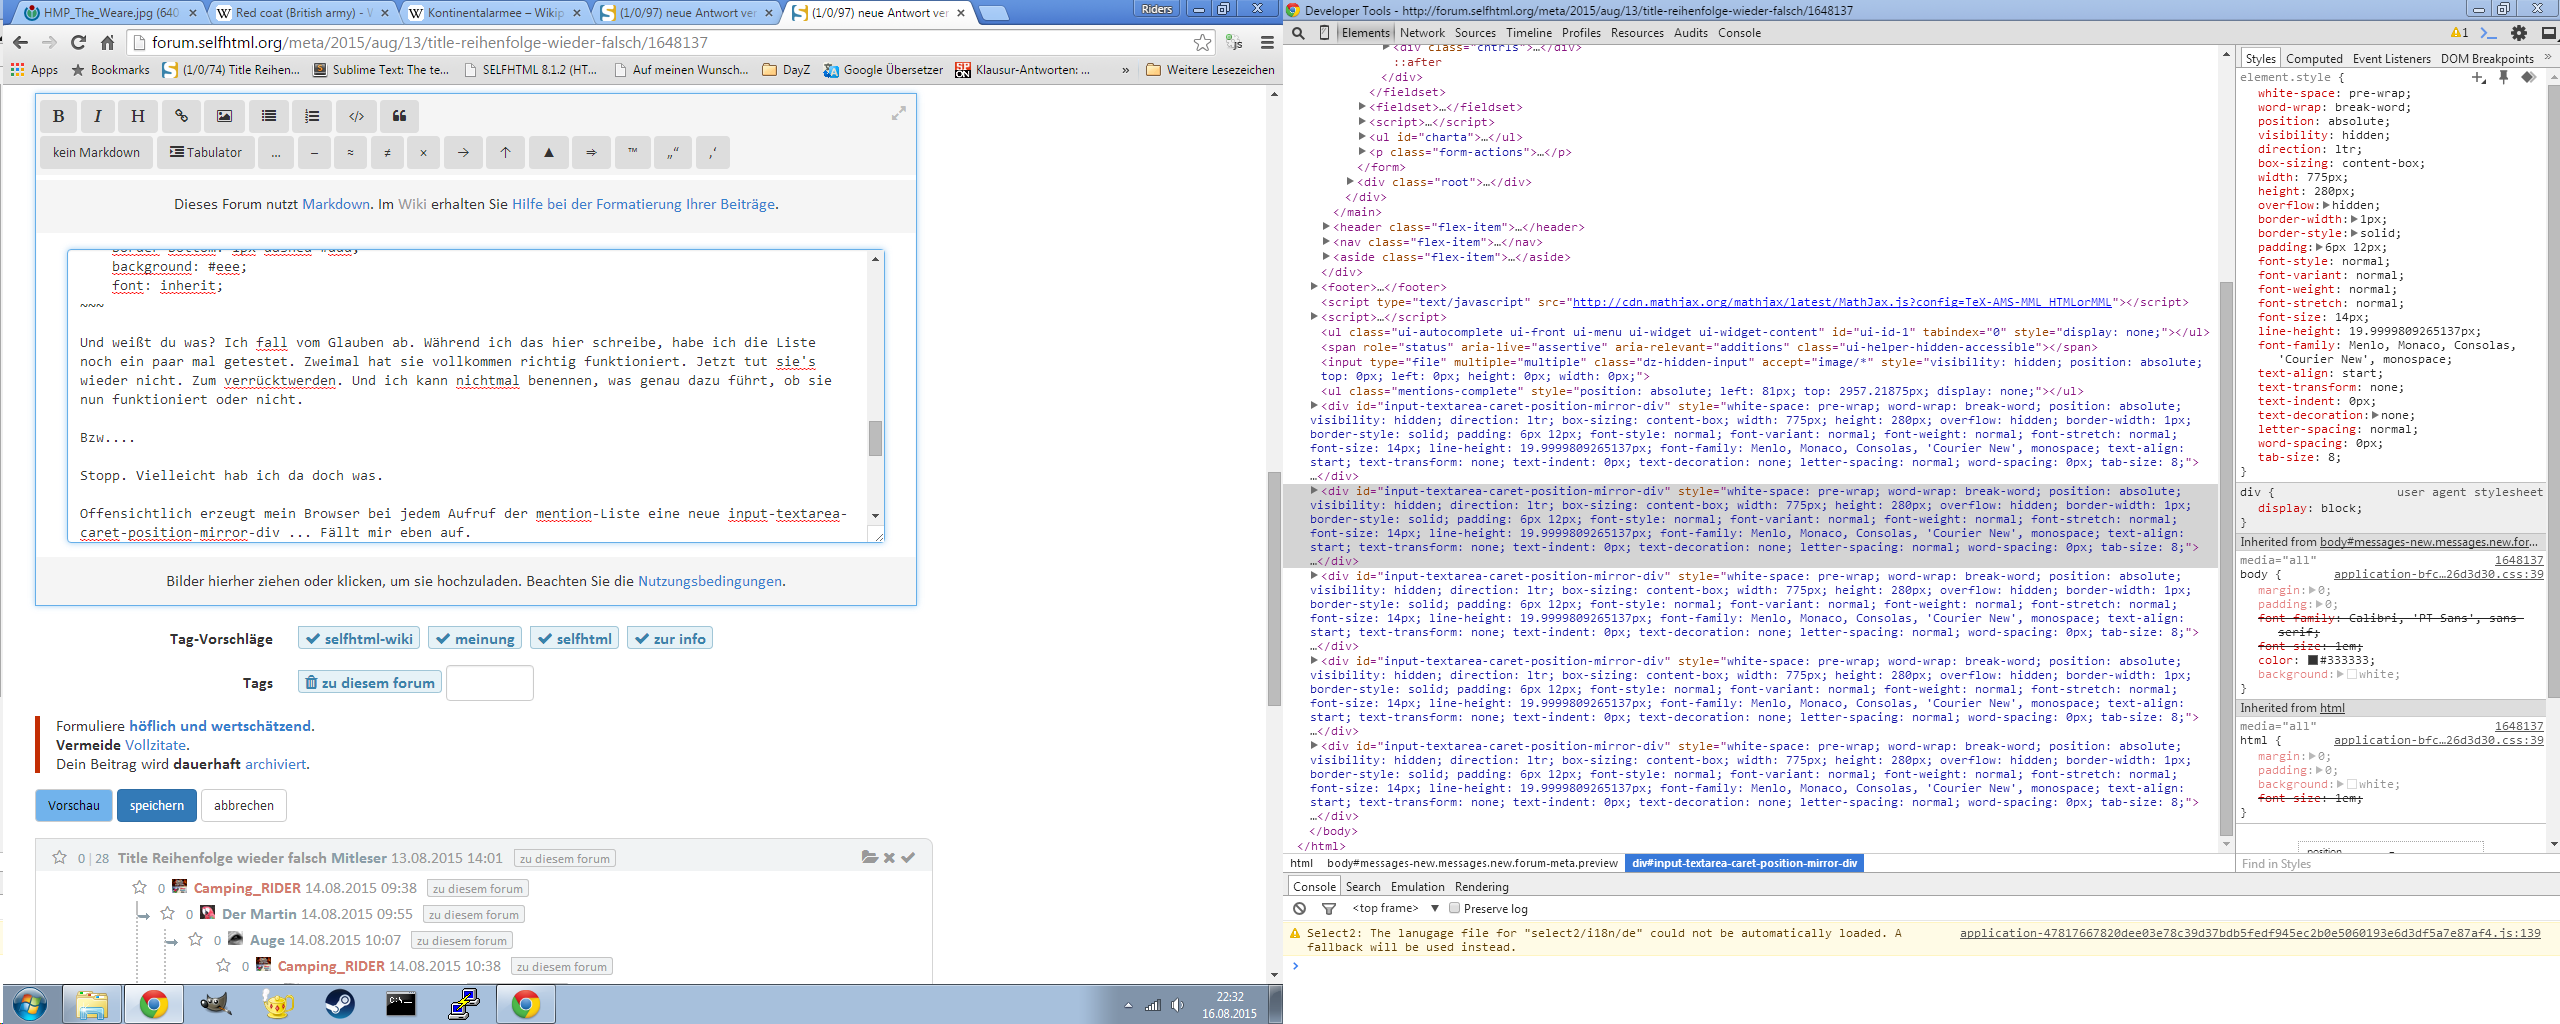Open the console filter funnel
This screenshot has height=1024, width=2560.
pos(1329,909)
